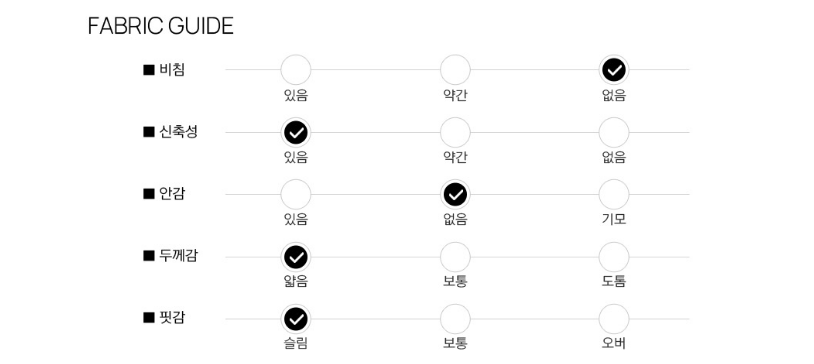Click checked 있음 option in 신축성 row
Screen dimensions: 814x364
click(296, 132)
